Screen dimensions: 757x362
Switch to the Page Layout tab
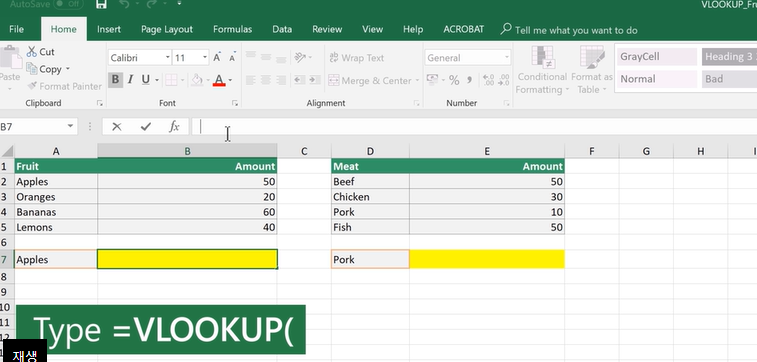coord(167,29)
